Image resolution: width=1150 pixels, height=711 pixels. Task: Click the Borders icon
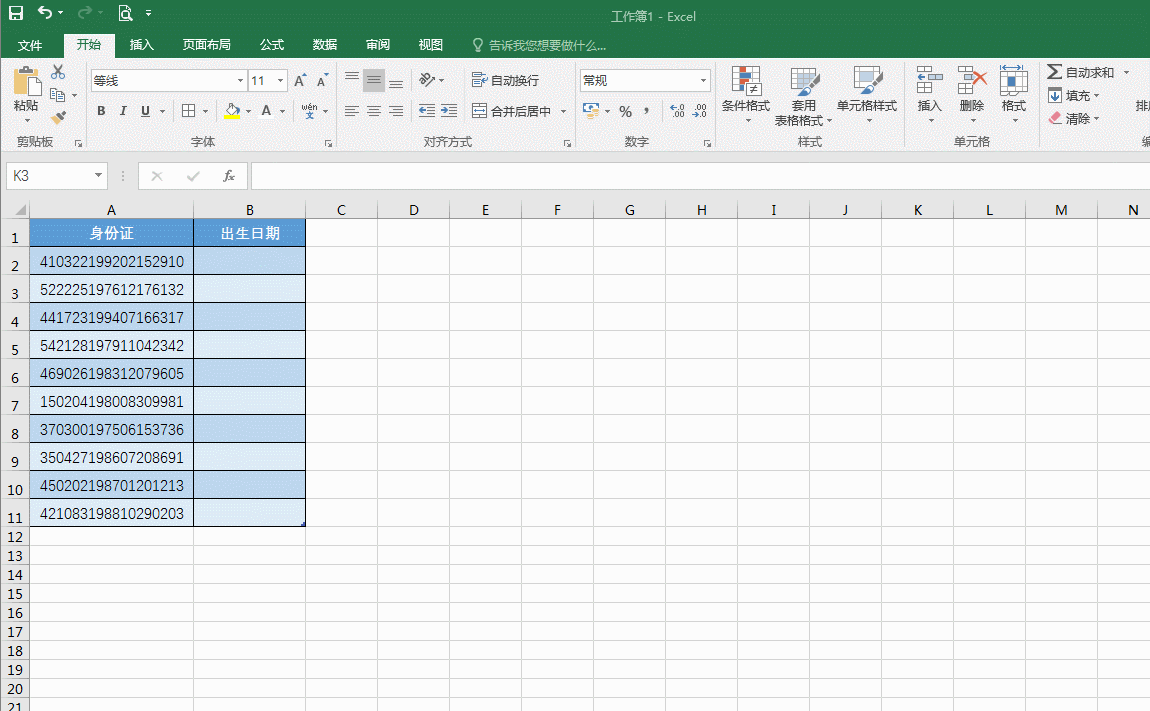point(188,111)
